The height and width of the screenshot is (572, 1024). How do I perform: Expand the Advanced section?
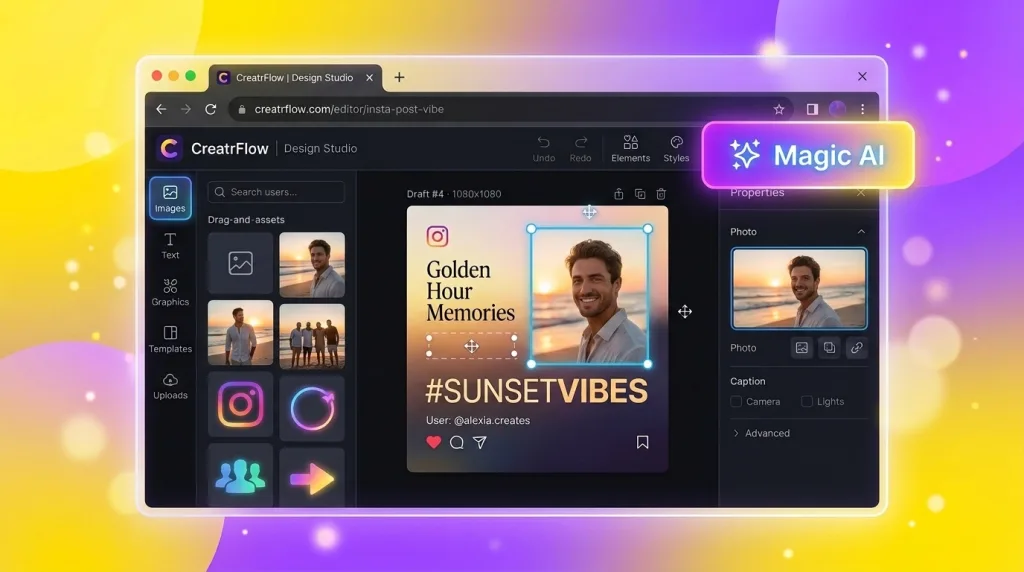tap(761, 433)
